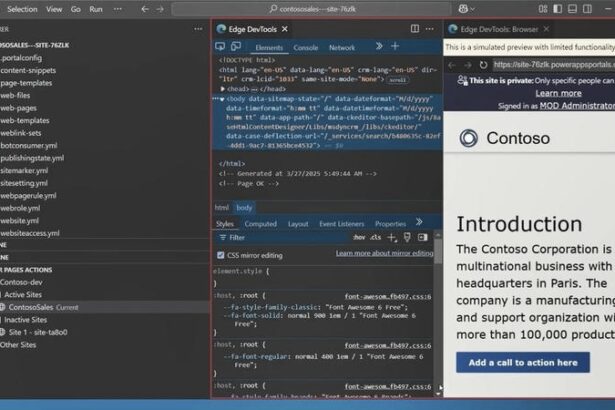Switch to the Console tab

(306, 48)
